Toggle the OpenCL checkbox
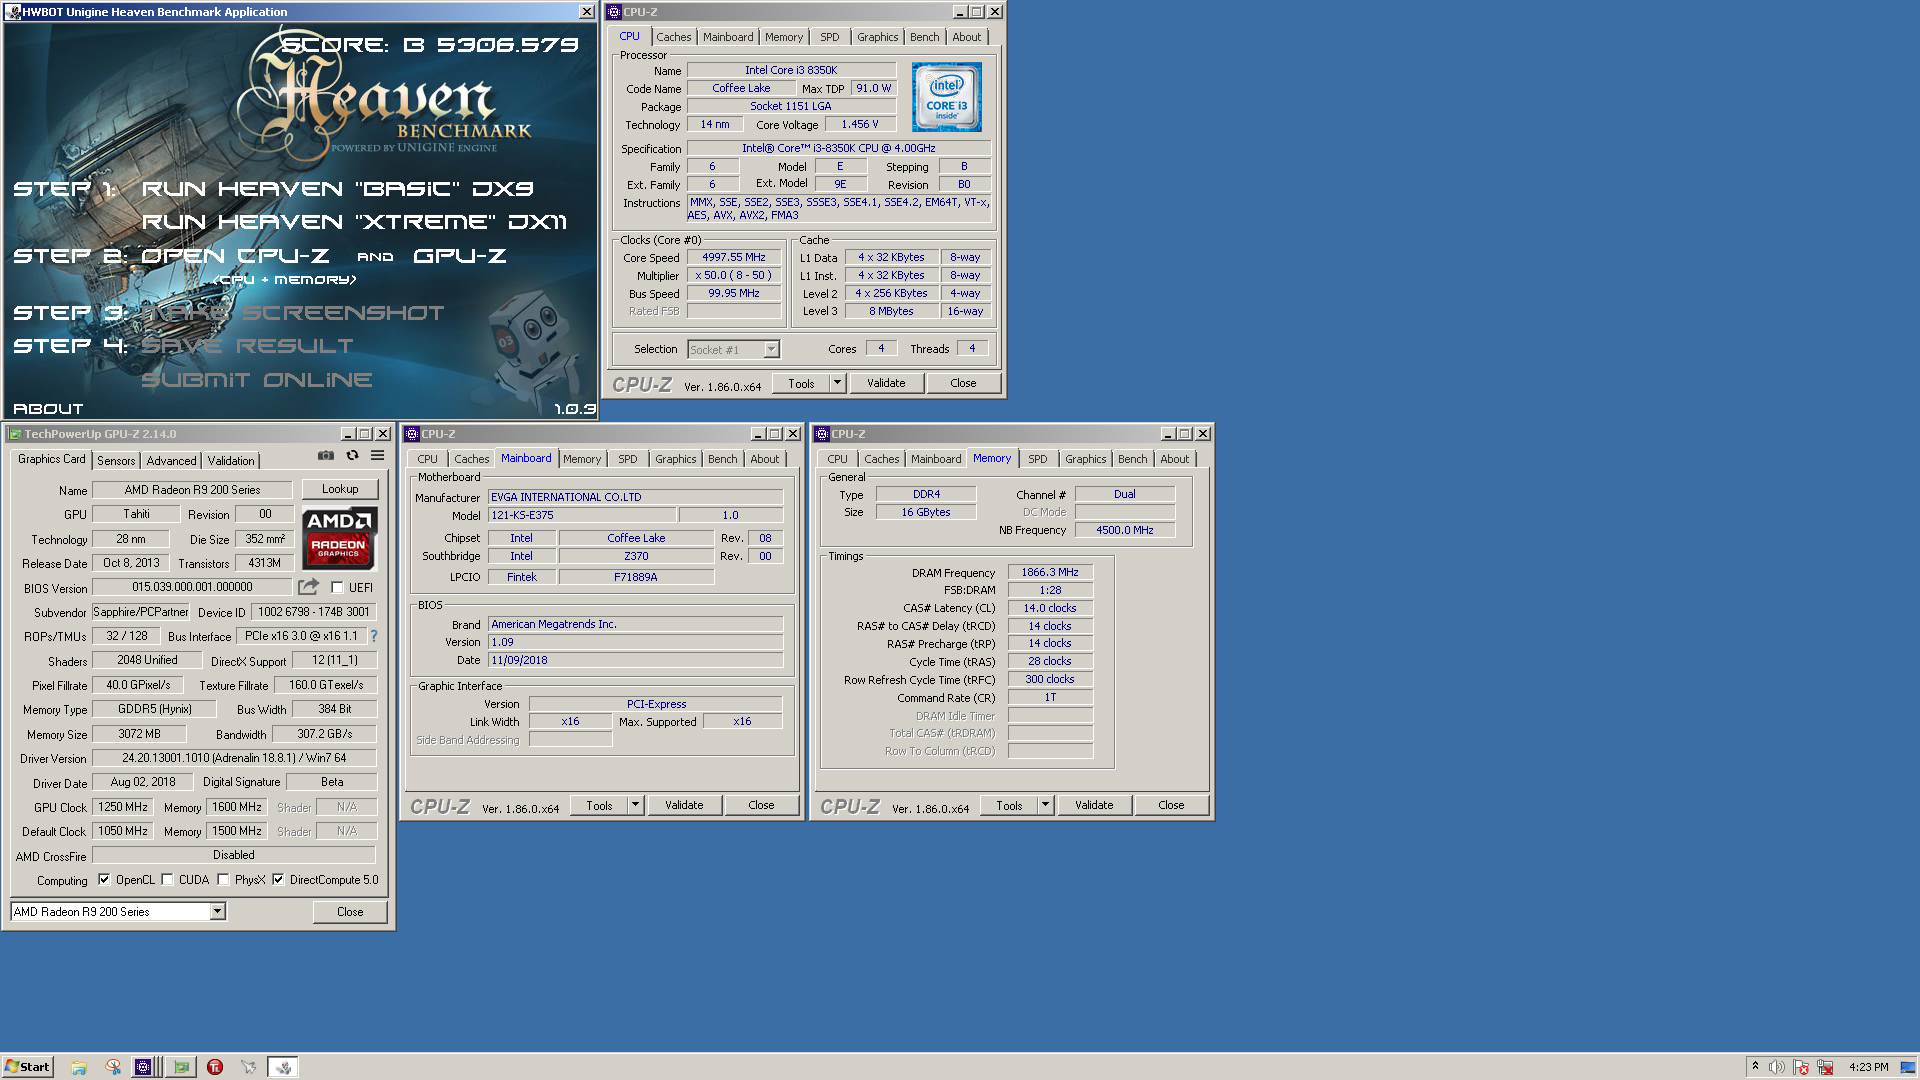Screen dimensions: 1920x1080 pos(104,880)
